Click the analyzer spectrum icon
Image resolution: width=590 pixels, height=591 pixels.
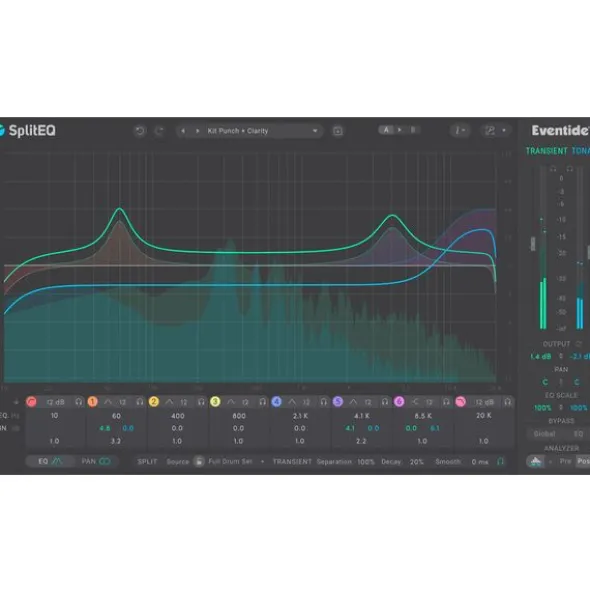pos(536,461)
